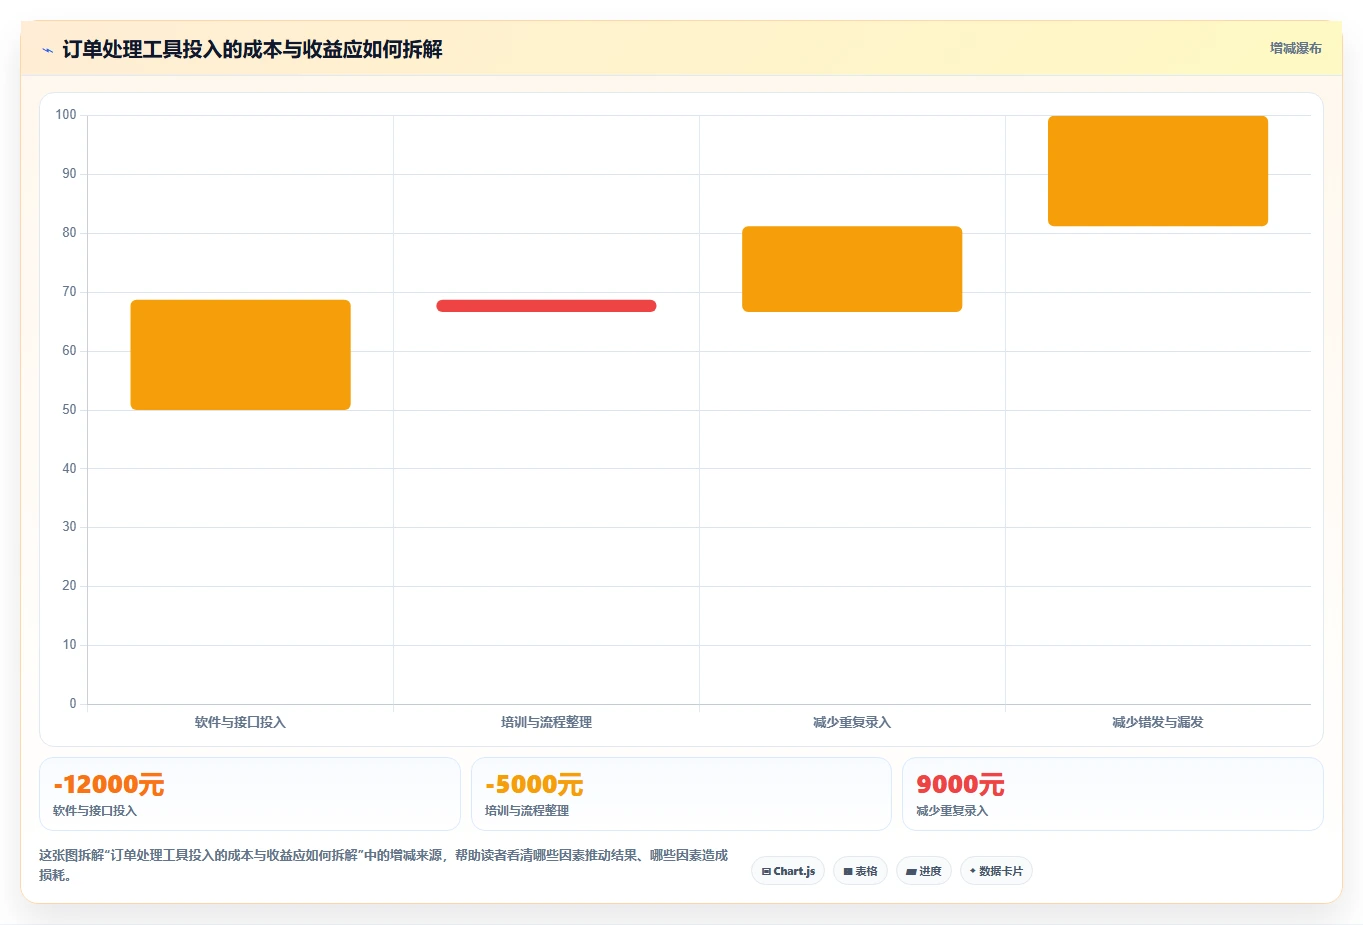Click the card caption 软件与接口投入 under -12000元
Screen dimensions: 1363x925
click(x=95, y=811)
